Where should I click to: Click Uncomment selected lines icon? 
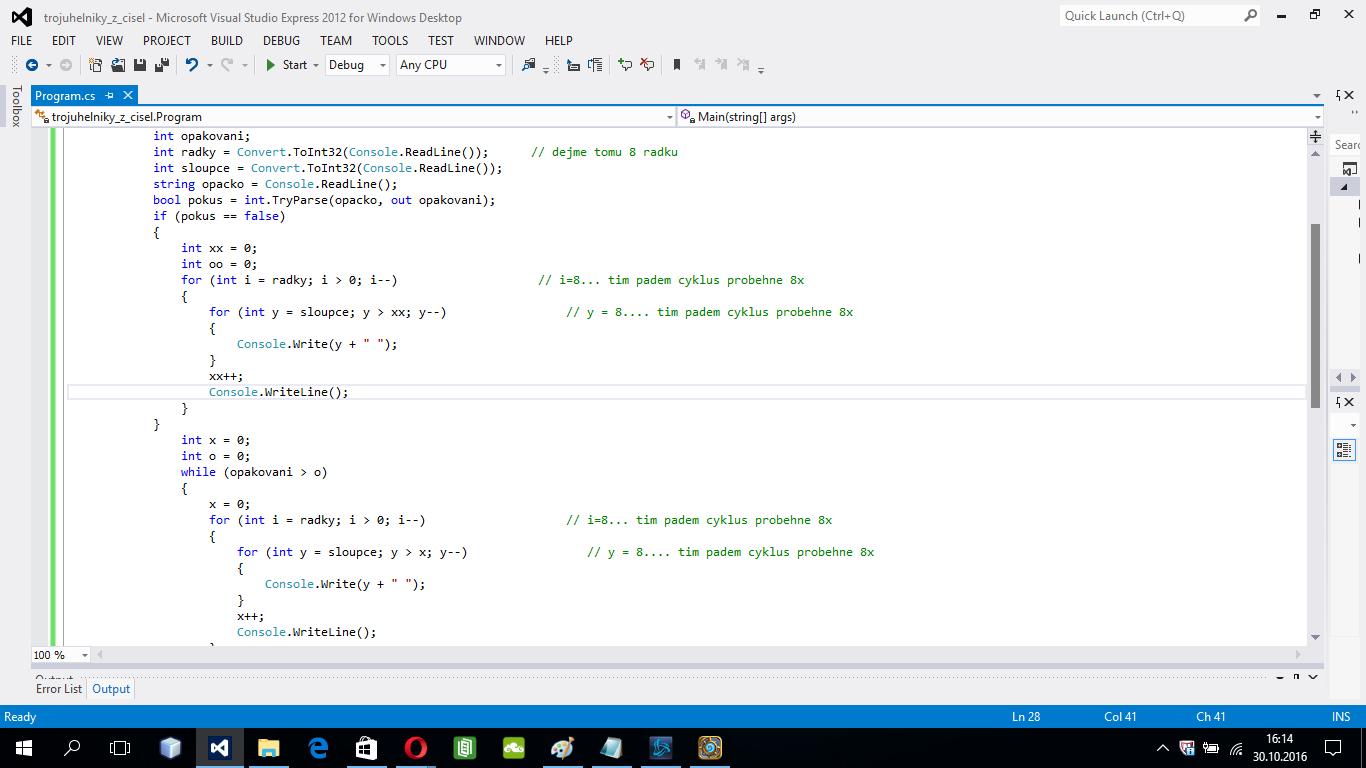point(647,65)
